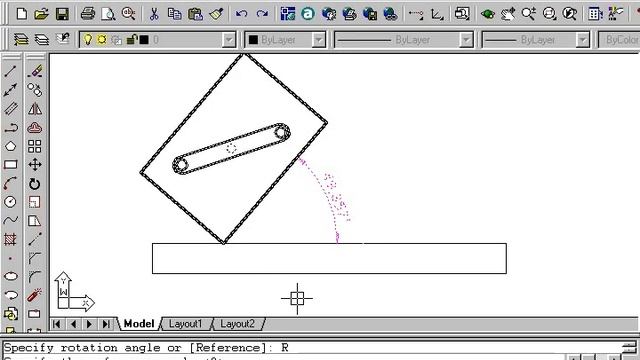Select the Move tool
The image size is (640, 360).
(35, 165)
